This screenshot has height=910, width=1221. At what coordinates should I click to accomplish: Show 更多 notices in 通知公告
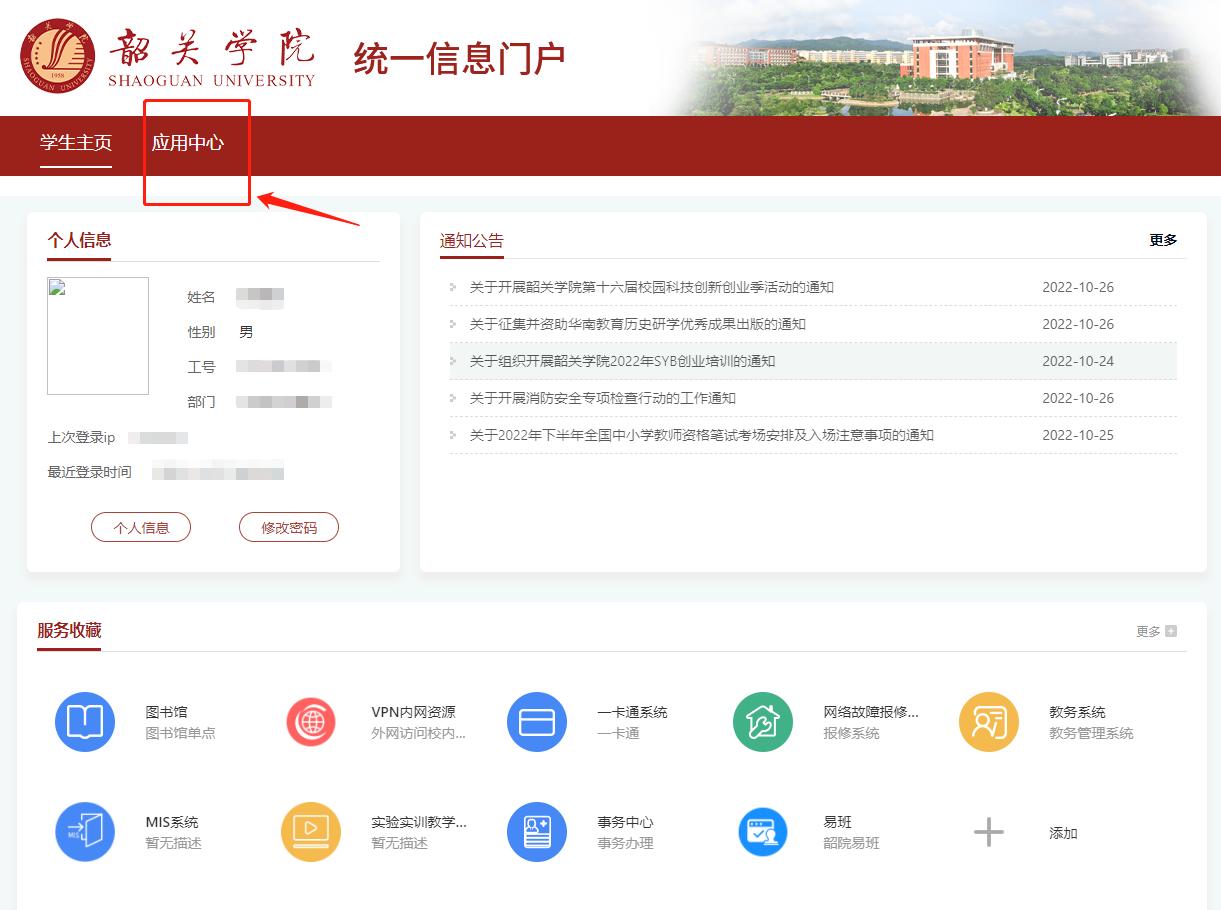tap(1163, 240)
